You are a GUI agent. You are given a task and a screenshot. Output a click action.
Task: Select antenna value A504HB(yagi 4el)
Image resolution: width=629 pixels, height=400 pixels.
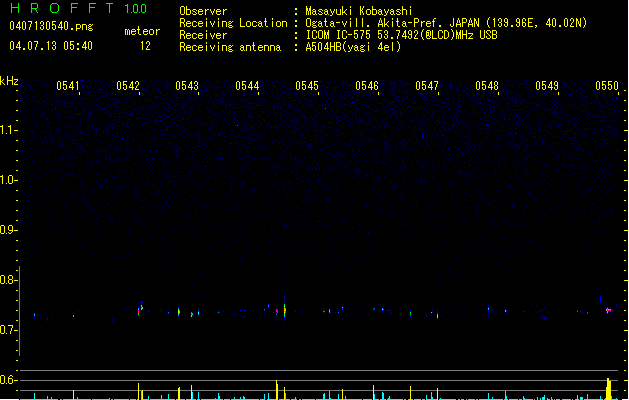[353, 47]
